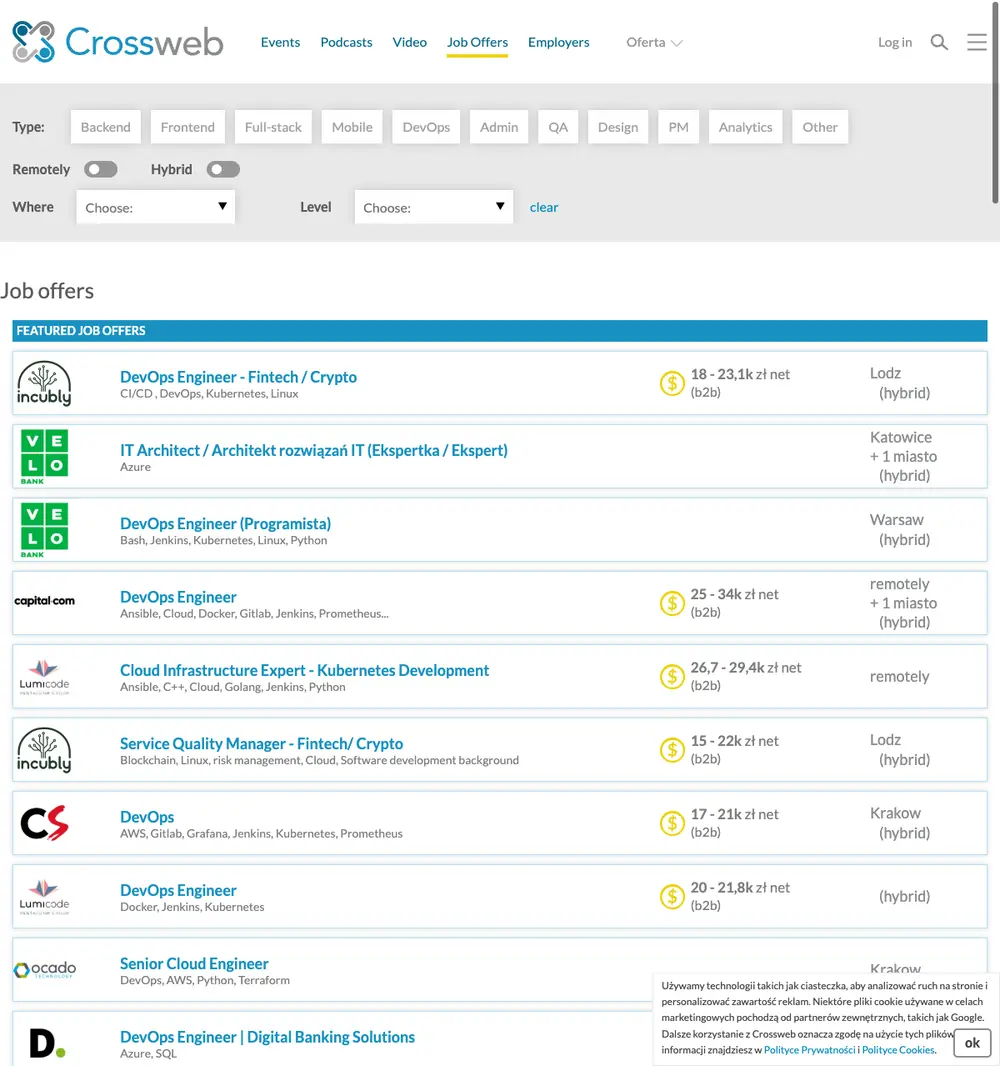Select the Admin type filter
Viewport: 1000px width, 1066px height.
pyautogui.click(x=499, y=127)
